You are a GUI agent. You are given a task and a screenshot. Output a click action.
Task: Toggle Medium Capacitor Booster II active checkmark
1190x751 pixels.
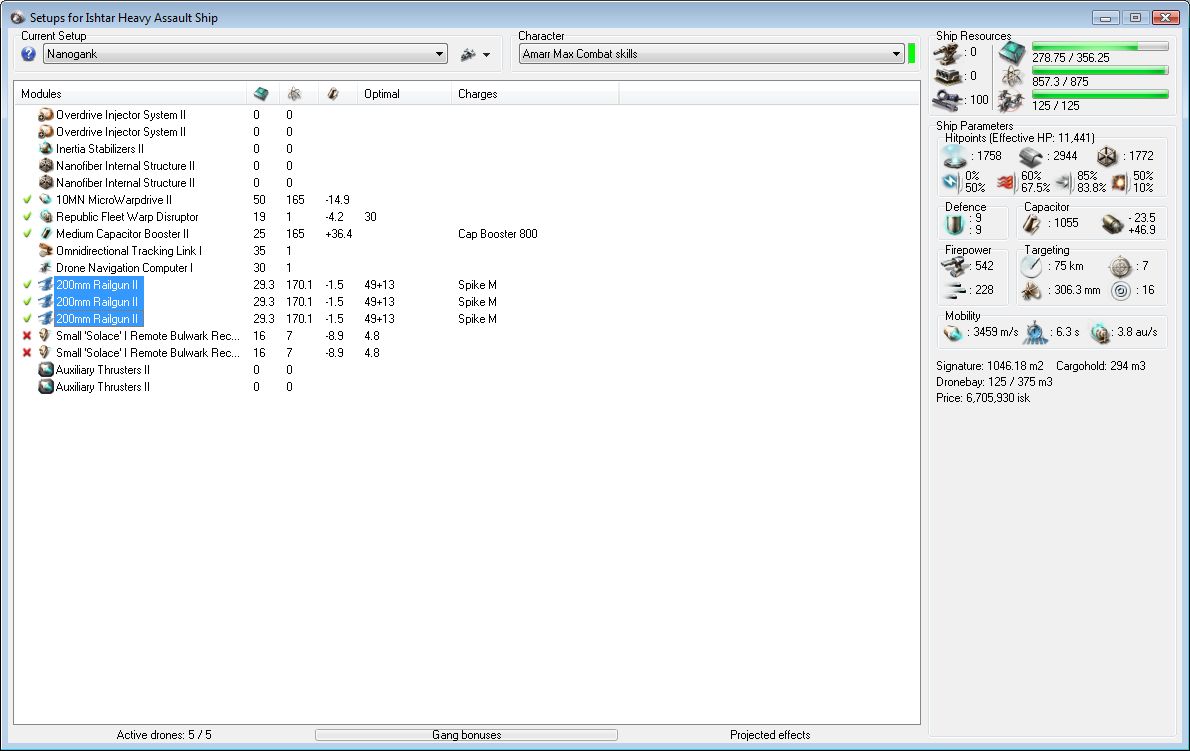tap(27, 234)
